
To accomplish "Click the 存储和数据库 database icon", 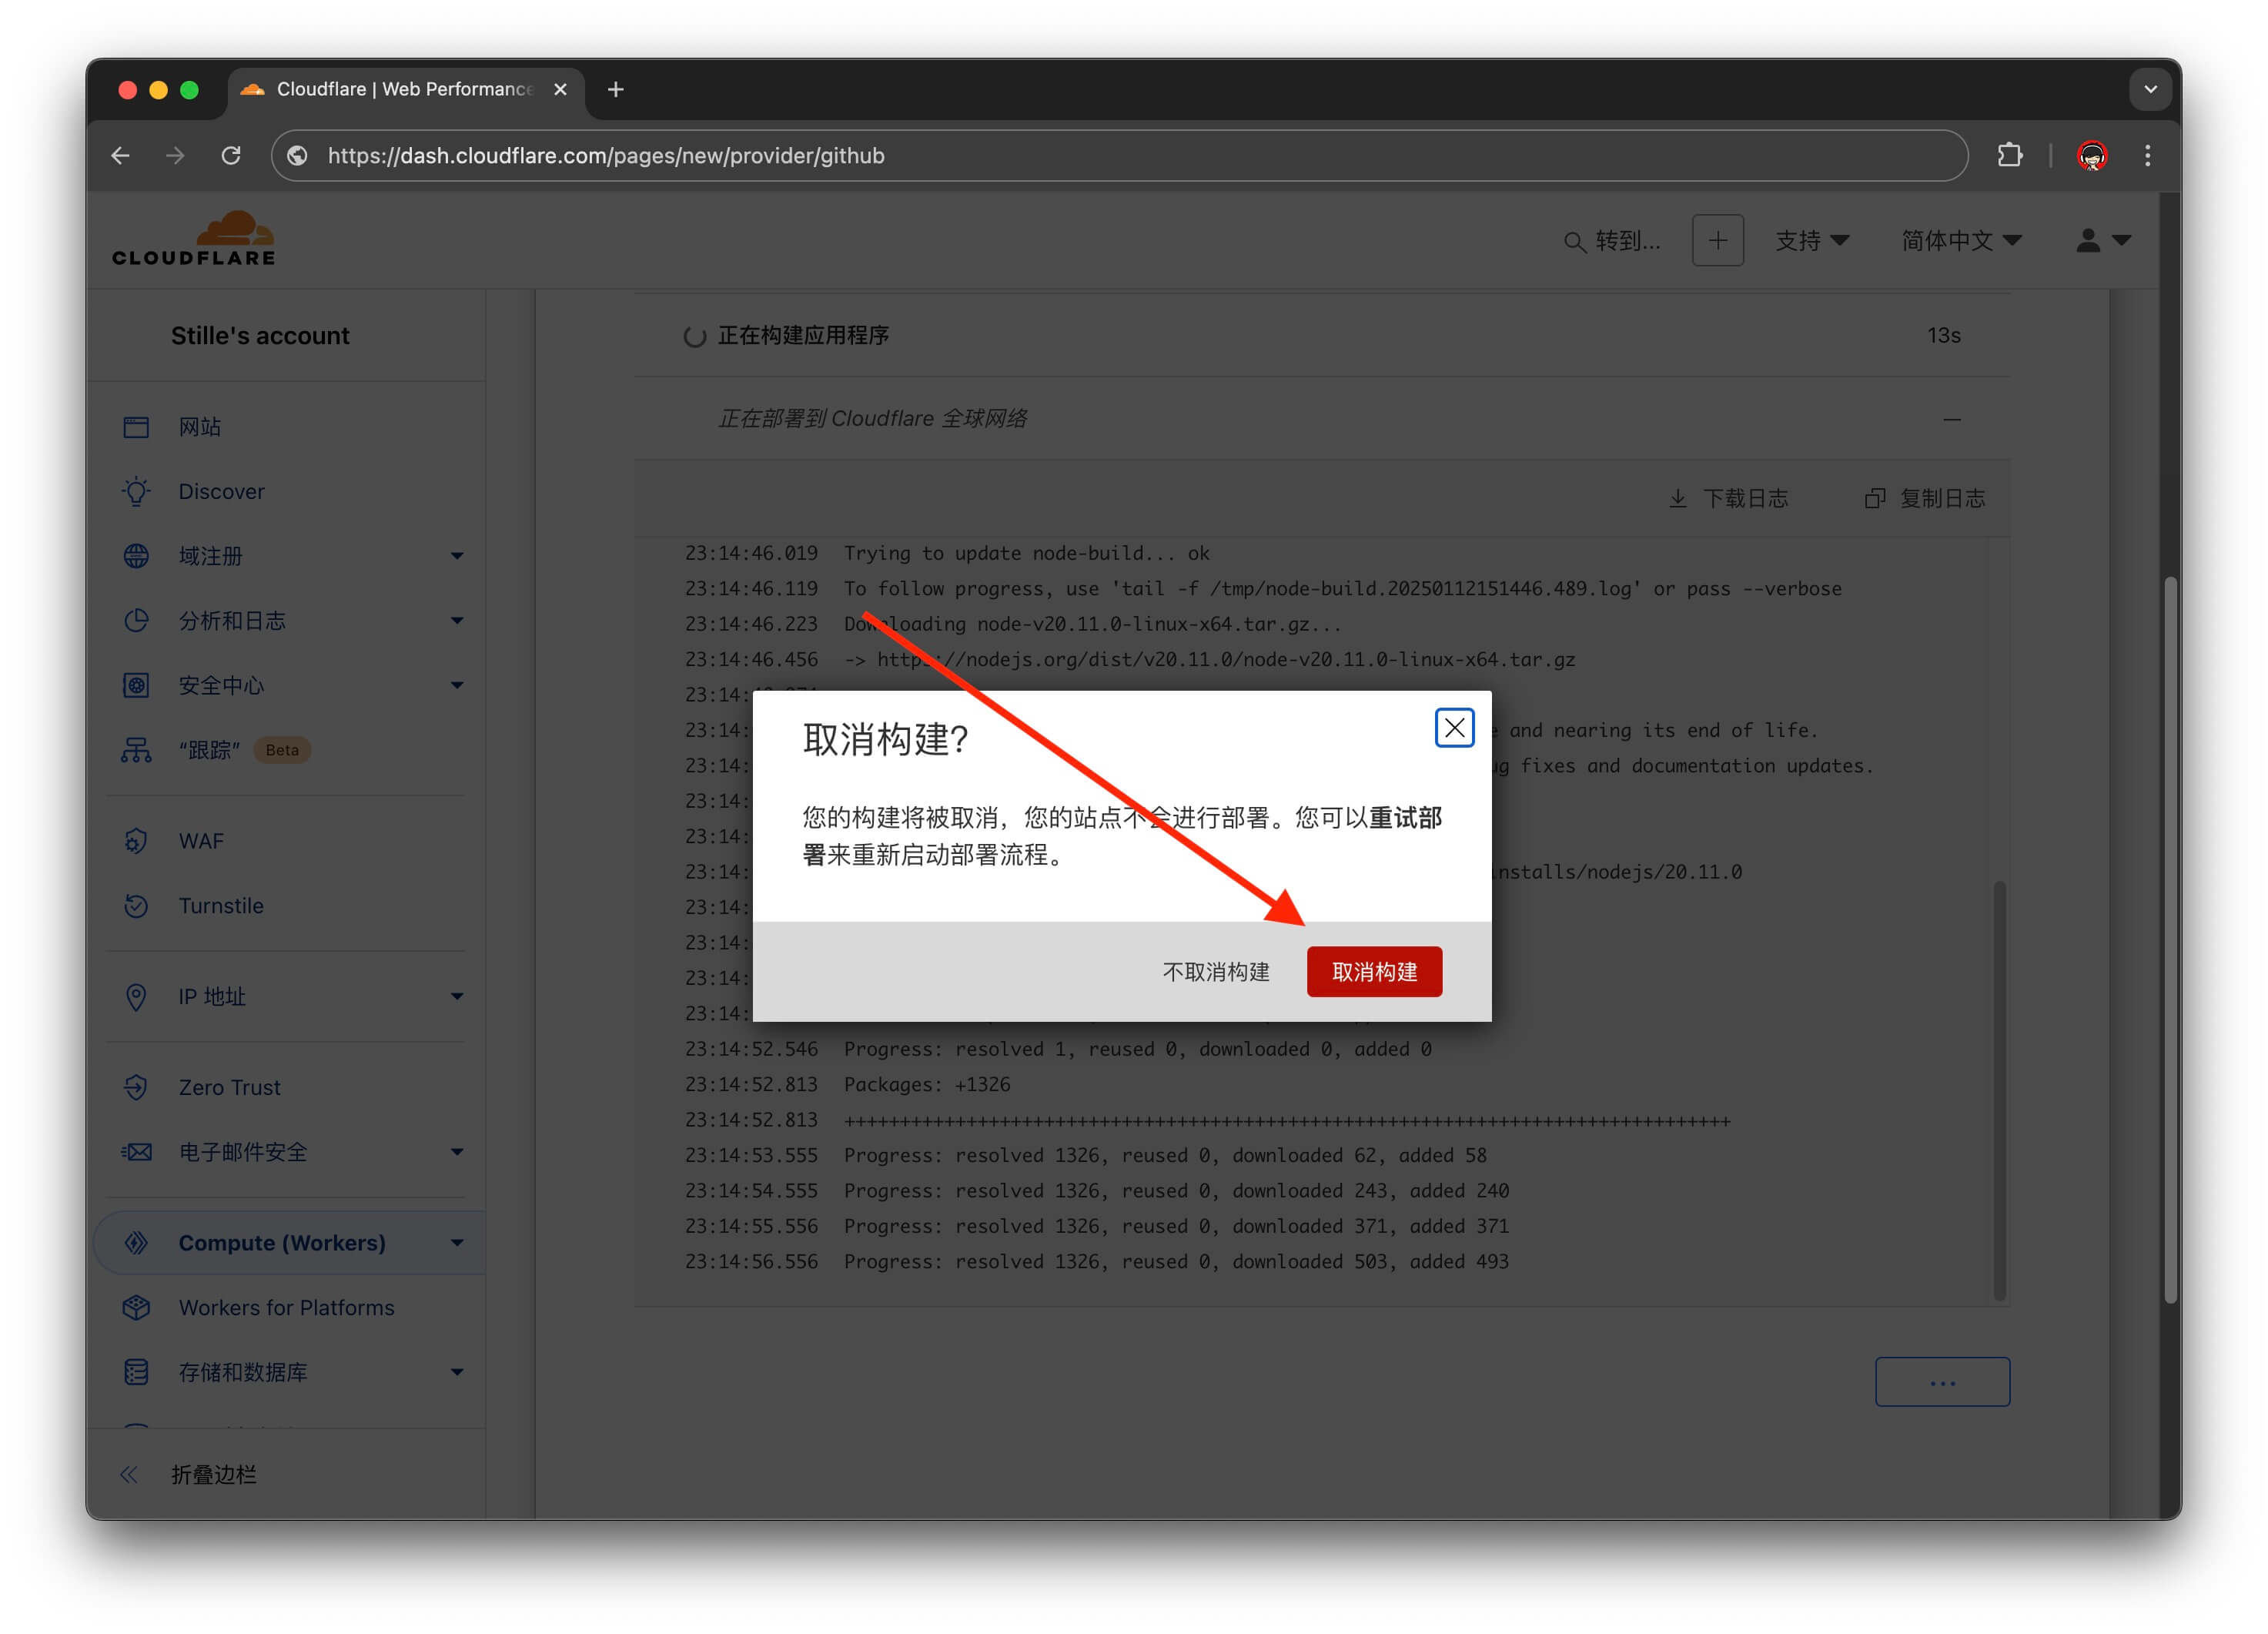I will click(x=136, y=1372).
